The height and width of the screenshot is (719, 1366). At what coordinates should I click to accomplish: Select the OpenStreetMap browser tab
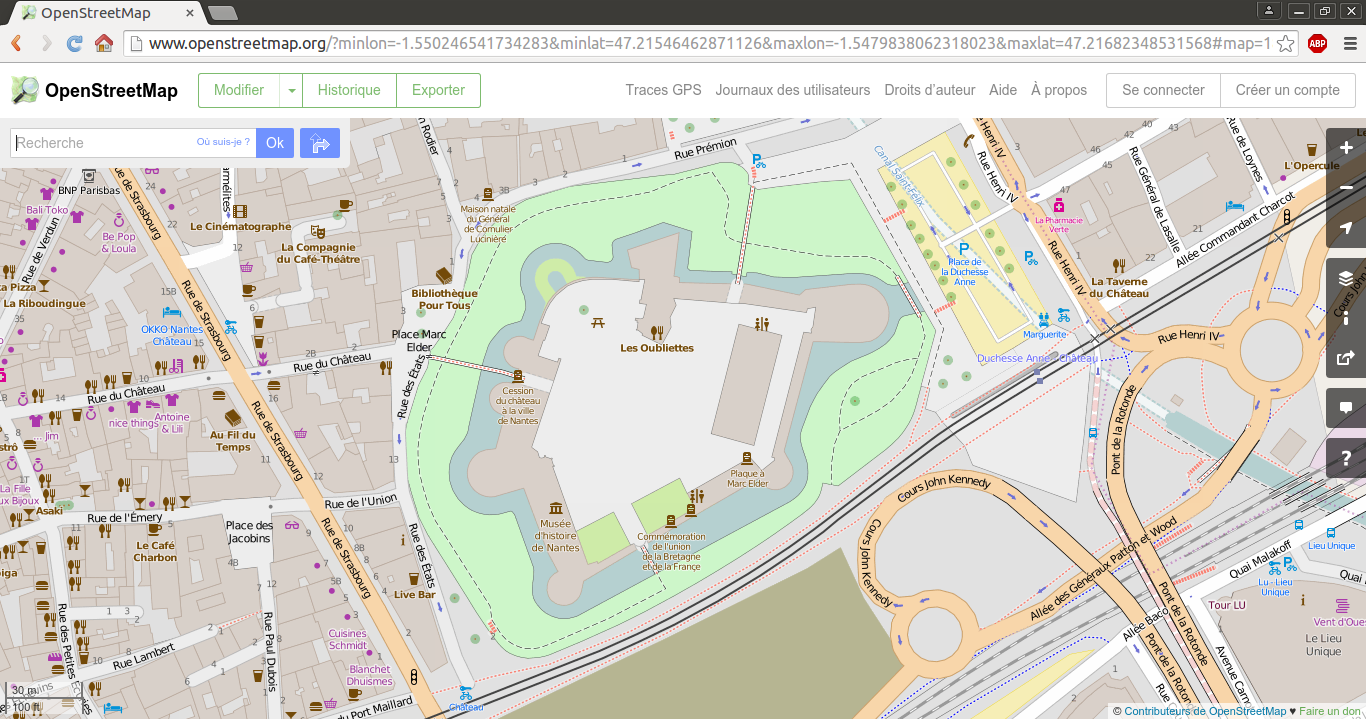click(x=105, y=13)
